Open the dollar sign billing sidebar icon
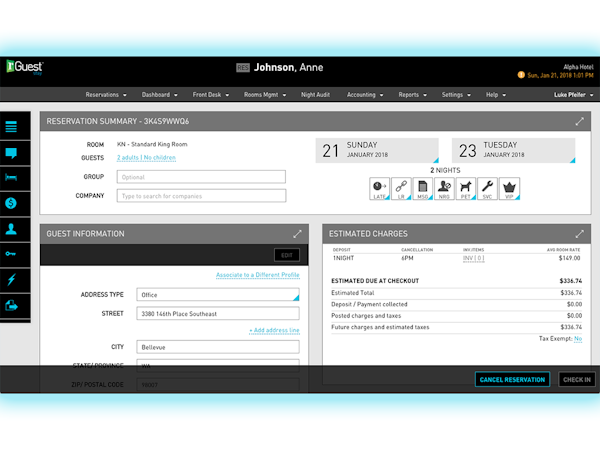This screenshot has width=600, height=450. point(12,203)
